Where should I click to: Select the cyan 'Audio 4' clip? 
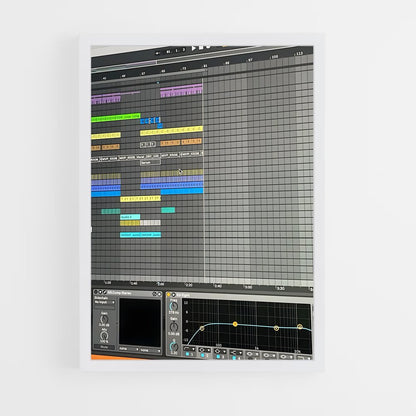point(130,217)
